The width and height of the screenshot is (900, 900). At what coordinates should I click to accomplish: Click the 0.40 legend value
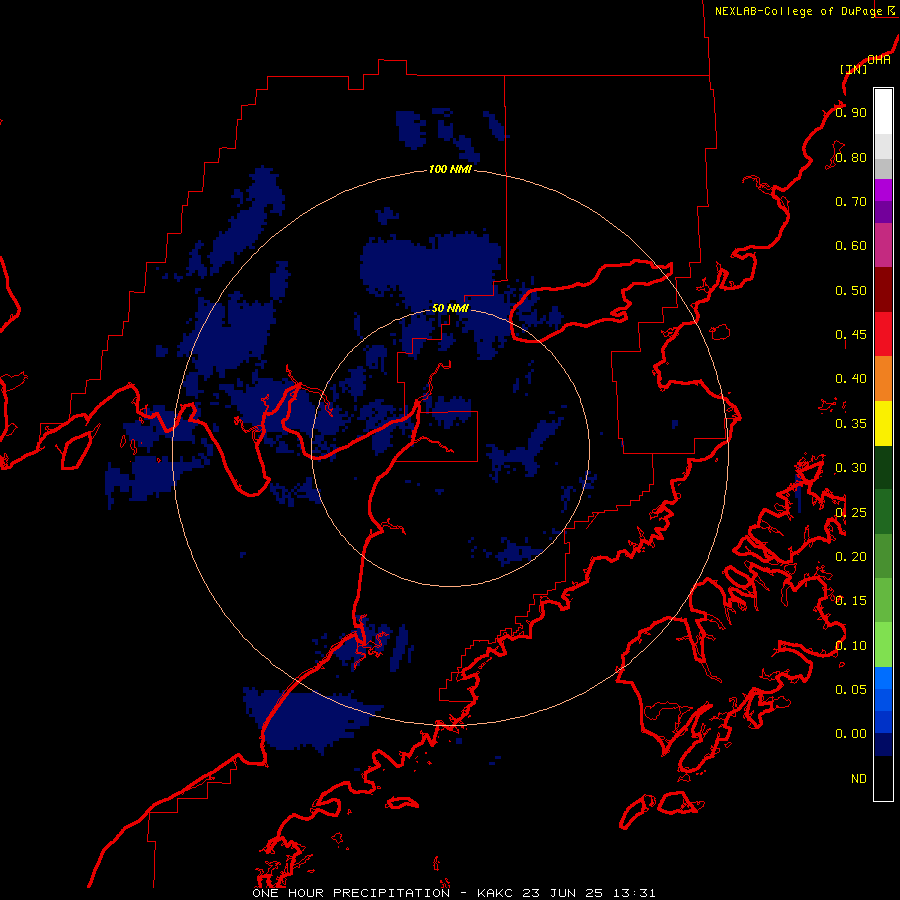coord(851,379)
